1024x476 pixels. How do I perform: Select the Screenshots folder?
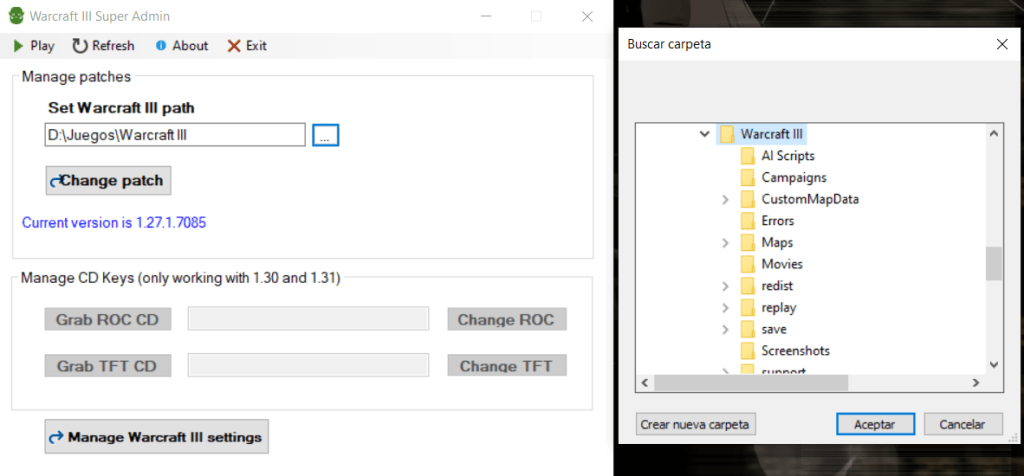pyautogui.click(x=795, y=351)
